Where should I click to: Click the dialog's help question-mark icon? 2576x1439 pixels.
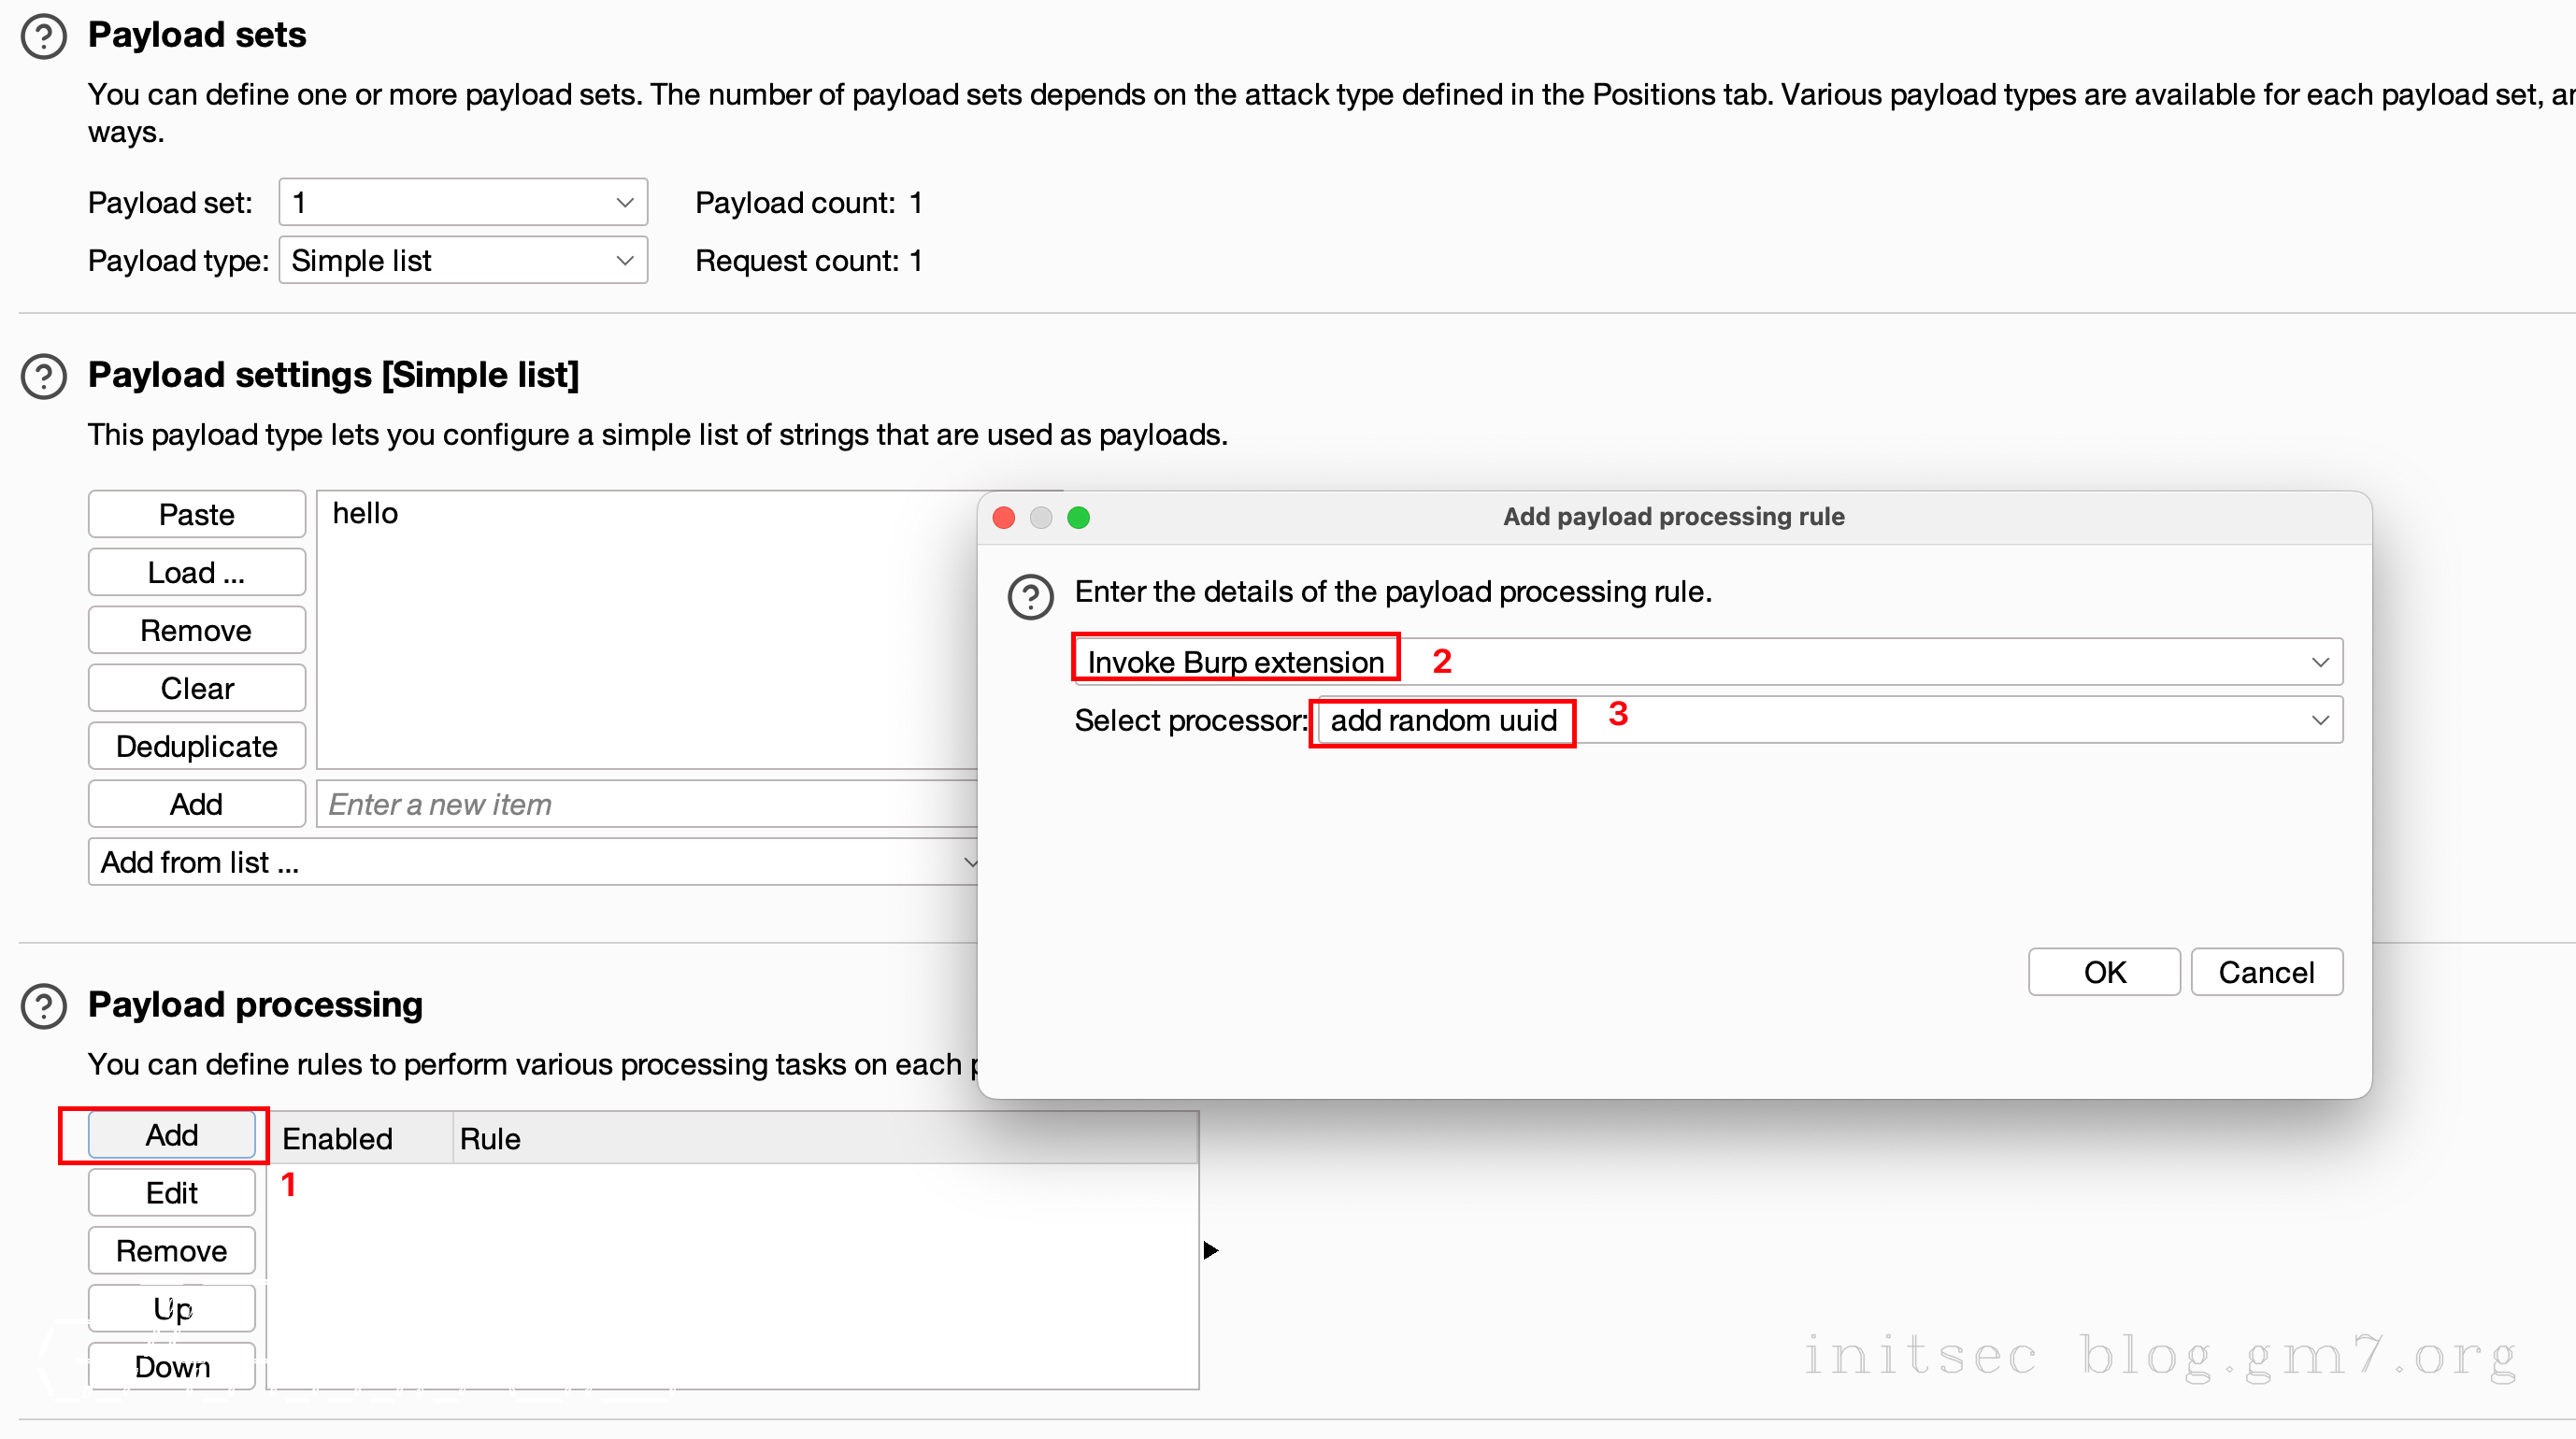pyautogui.click(x=1030, y=596)
